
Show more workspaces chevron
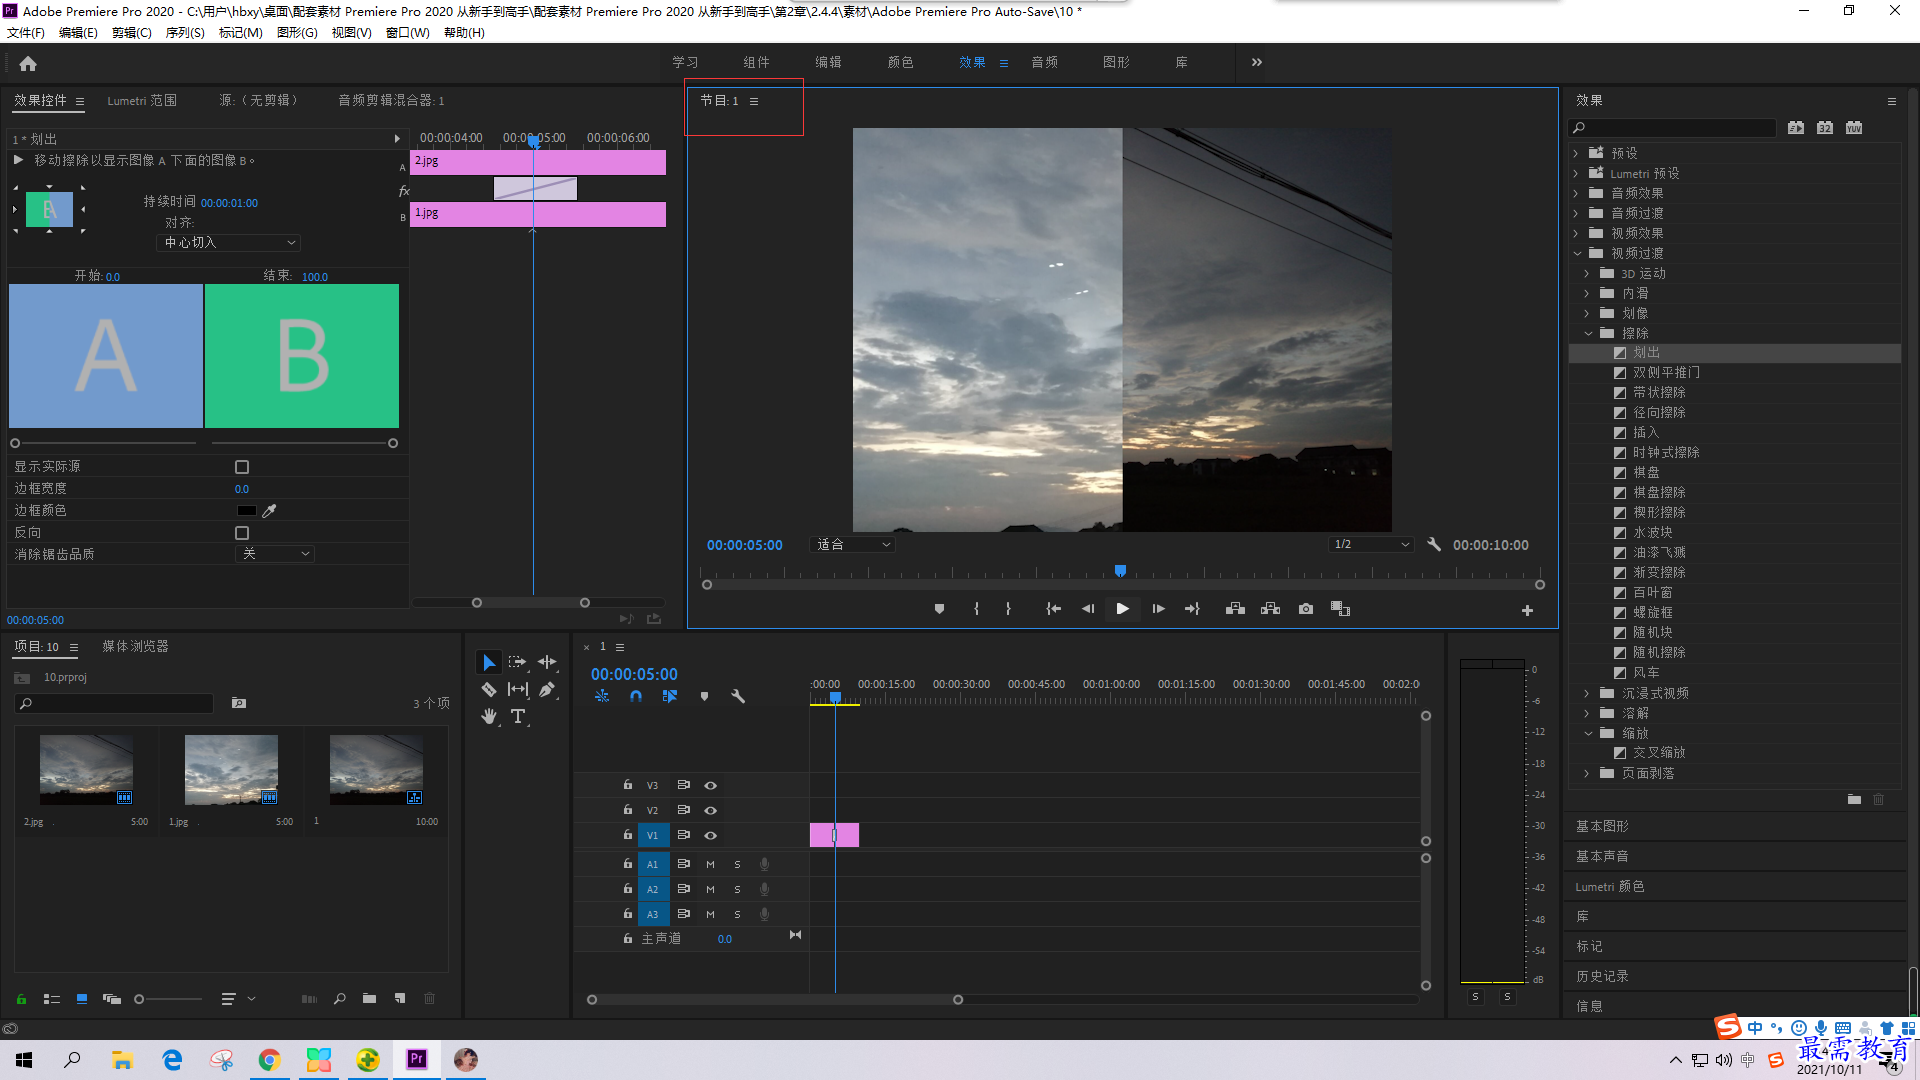(1256, 62)
